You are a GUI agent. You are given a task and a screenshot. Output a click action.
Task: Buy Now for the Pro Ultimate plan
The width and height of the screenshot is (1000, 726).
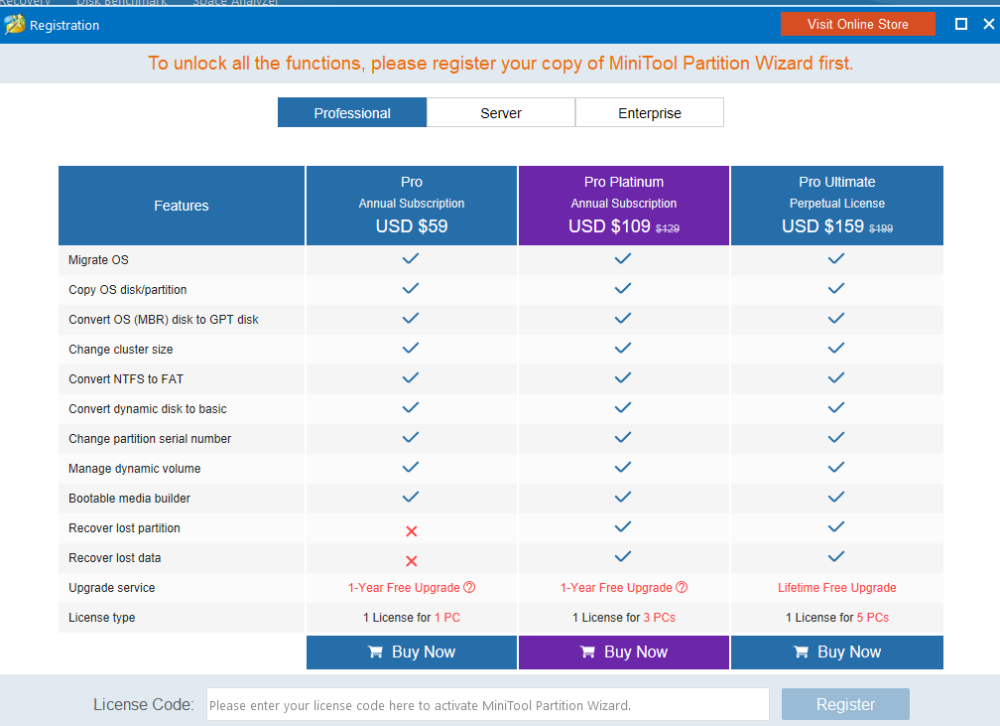click(x=837, y=652)
